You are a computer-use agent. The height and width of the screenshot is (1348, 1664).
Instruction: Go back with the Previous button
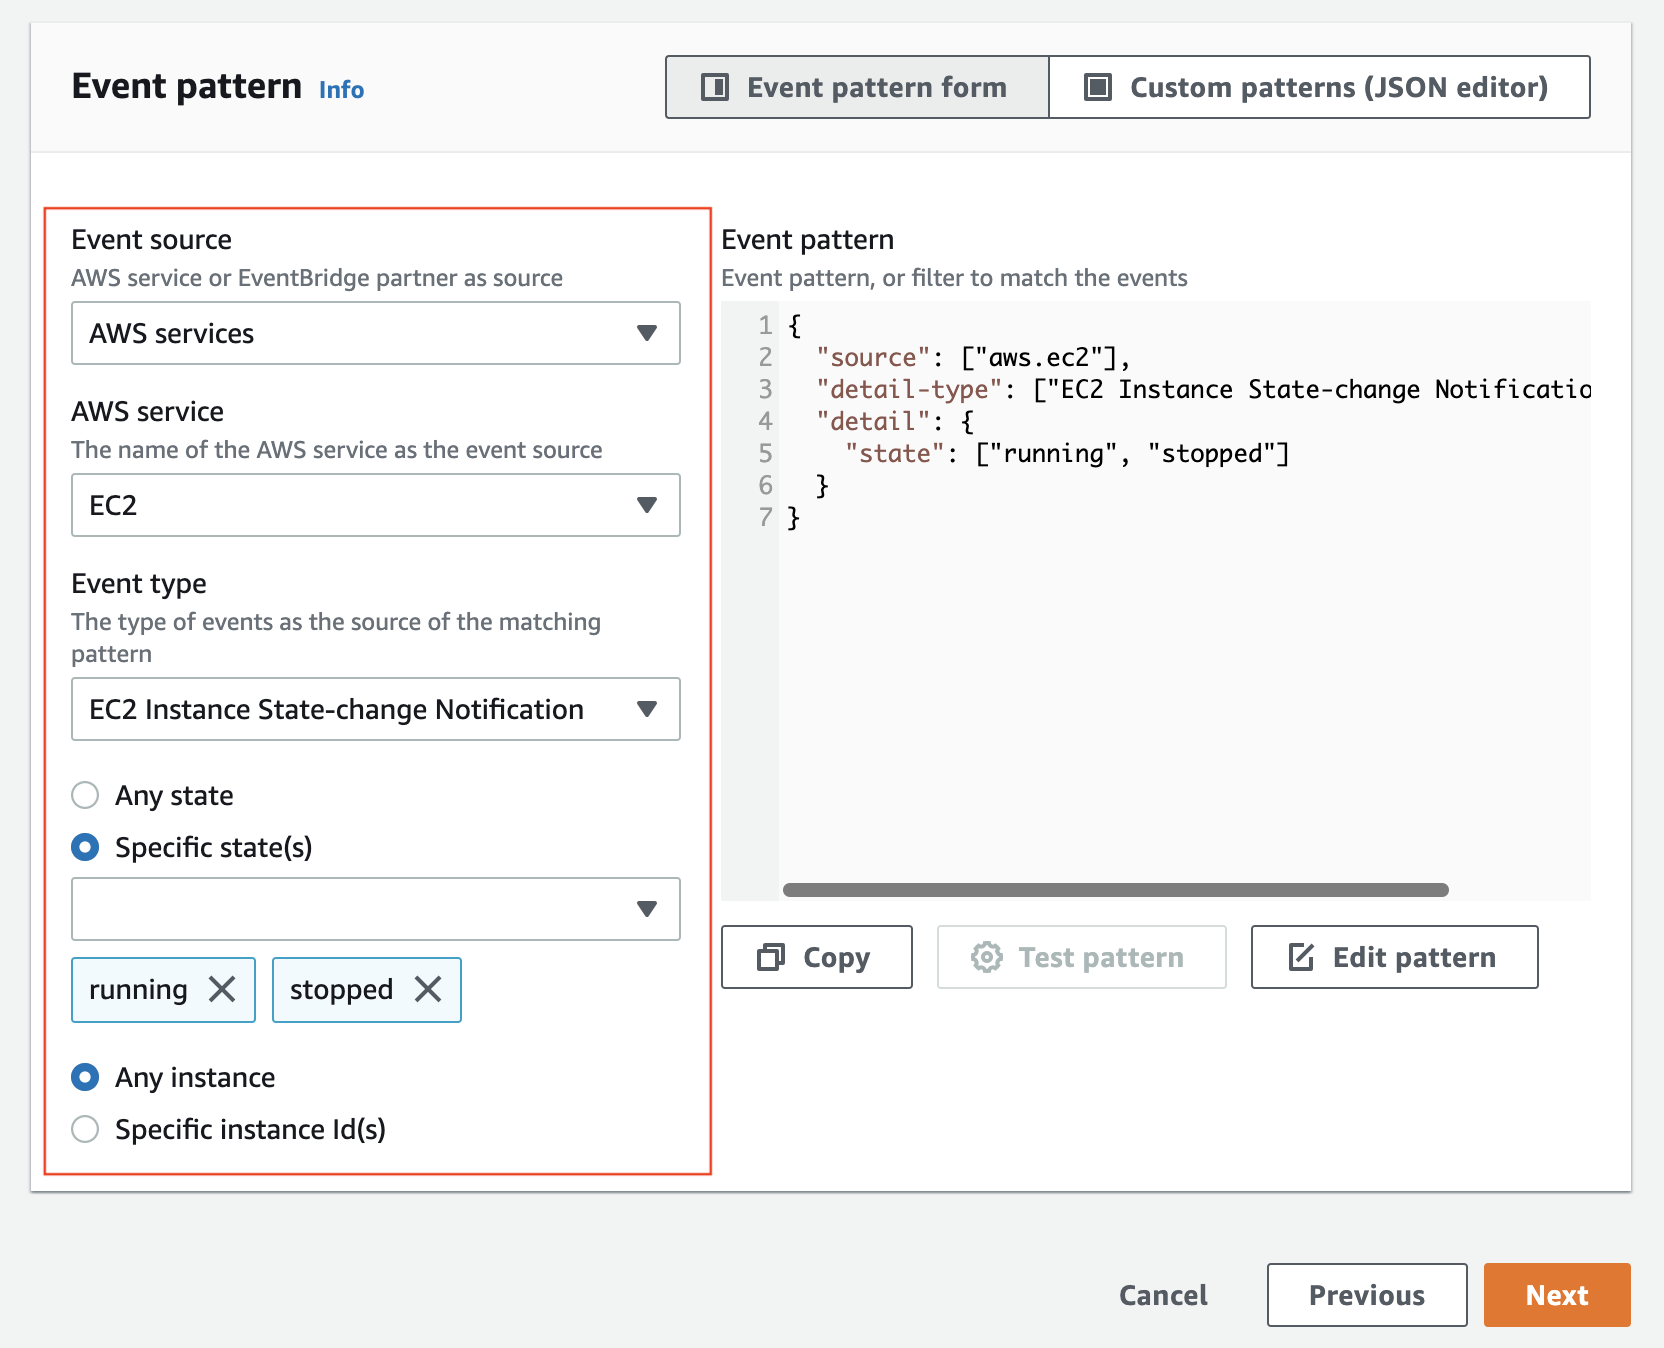pyautogui.click(x=1367, y=1295)
